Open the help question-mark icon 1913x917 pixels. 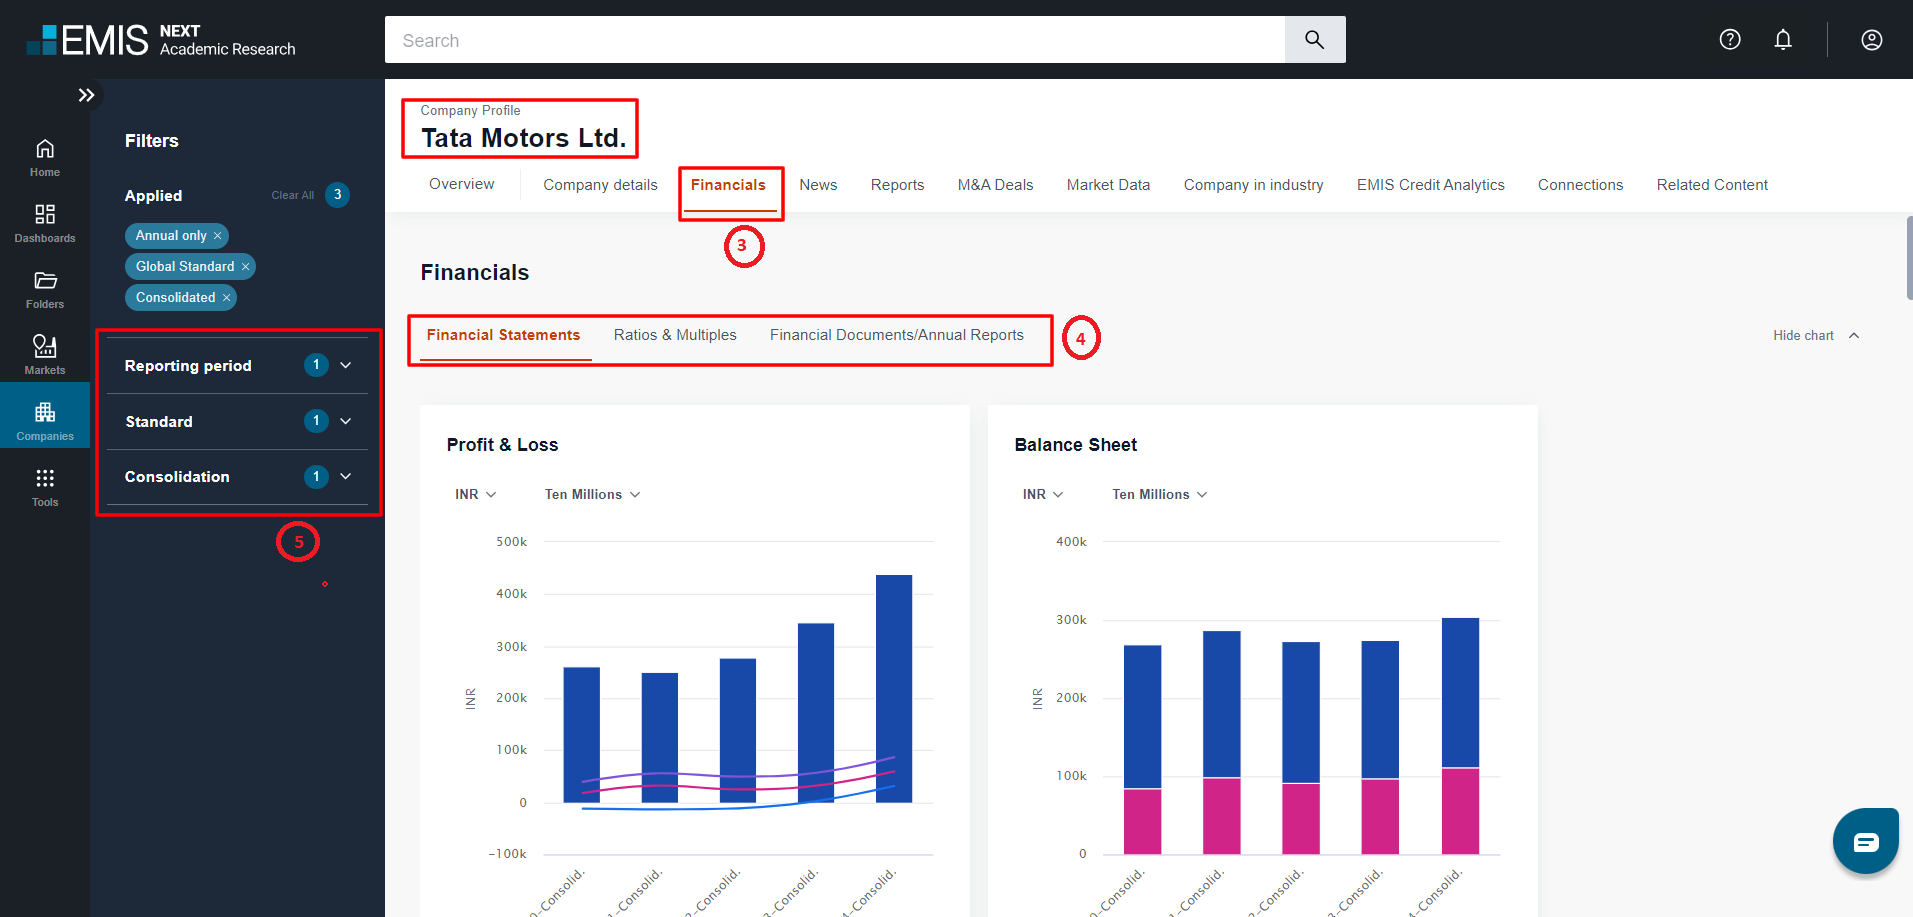[x=1730, y=39]
